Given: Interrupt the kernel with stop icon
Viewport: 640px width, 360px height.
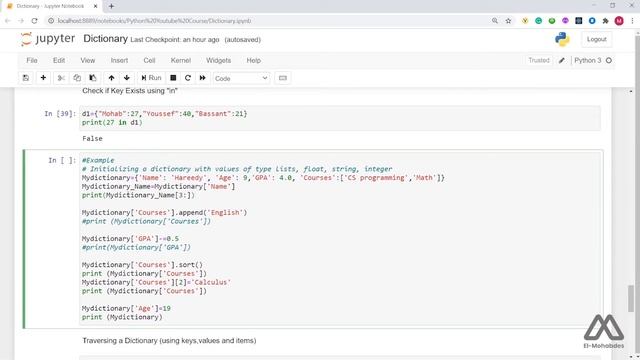Looking at the screenshot, I should click(173, 78).
